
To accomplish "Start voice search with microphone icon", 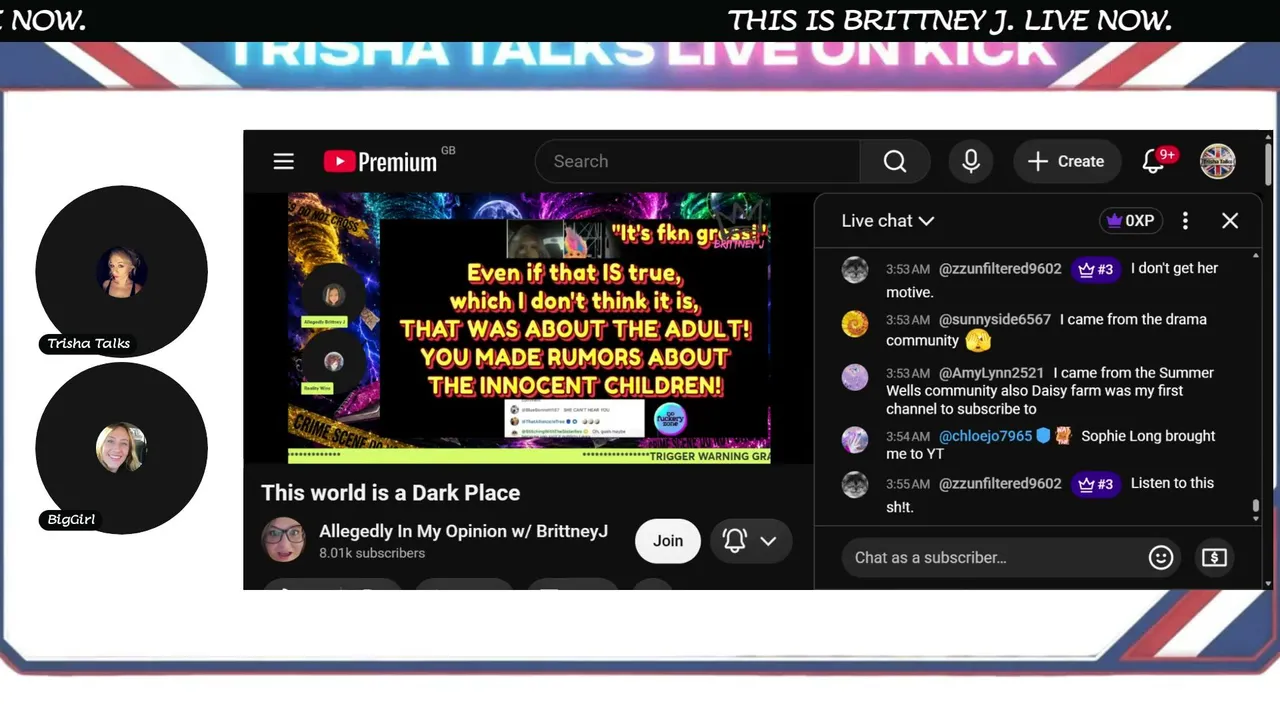I will pos(971,161).
